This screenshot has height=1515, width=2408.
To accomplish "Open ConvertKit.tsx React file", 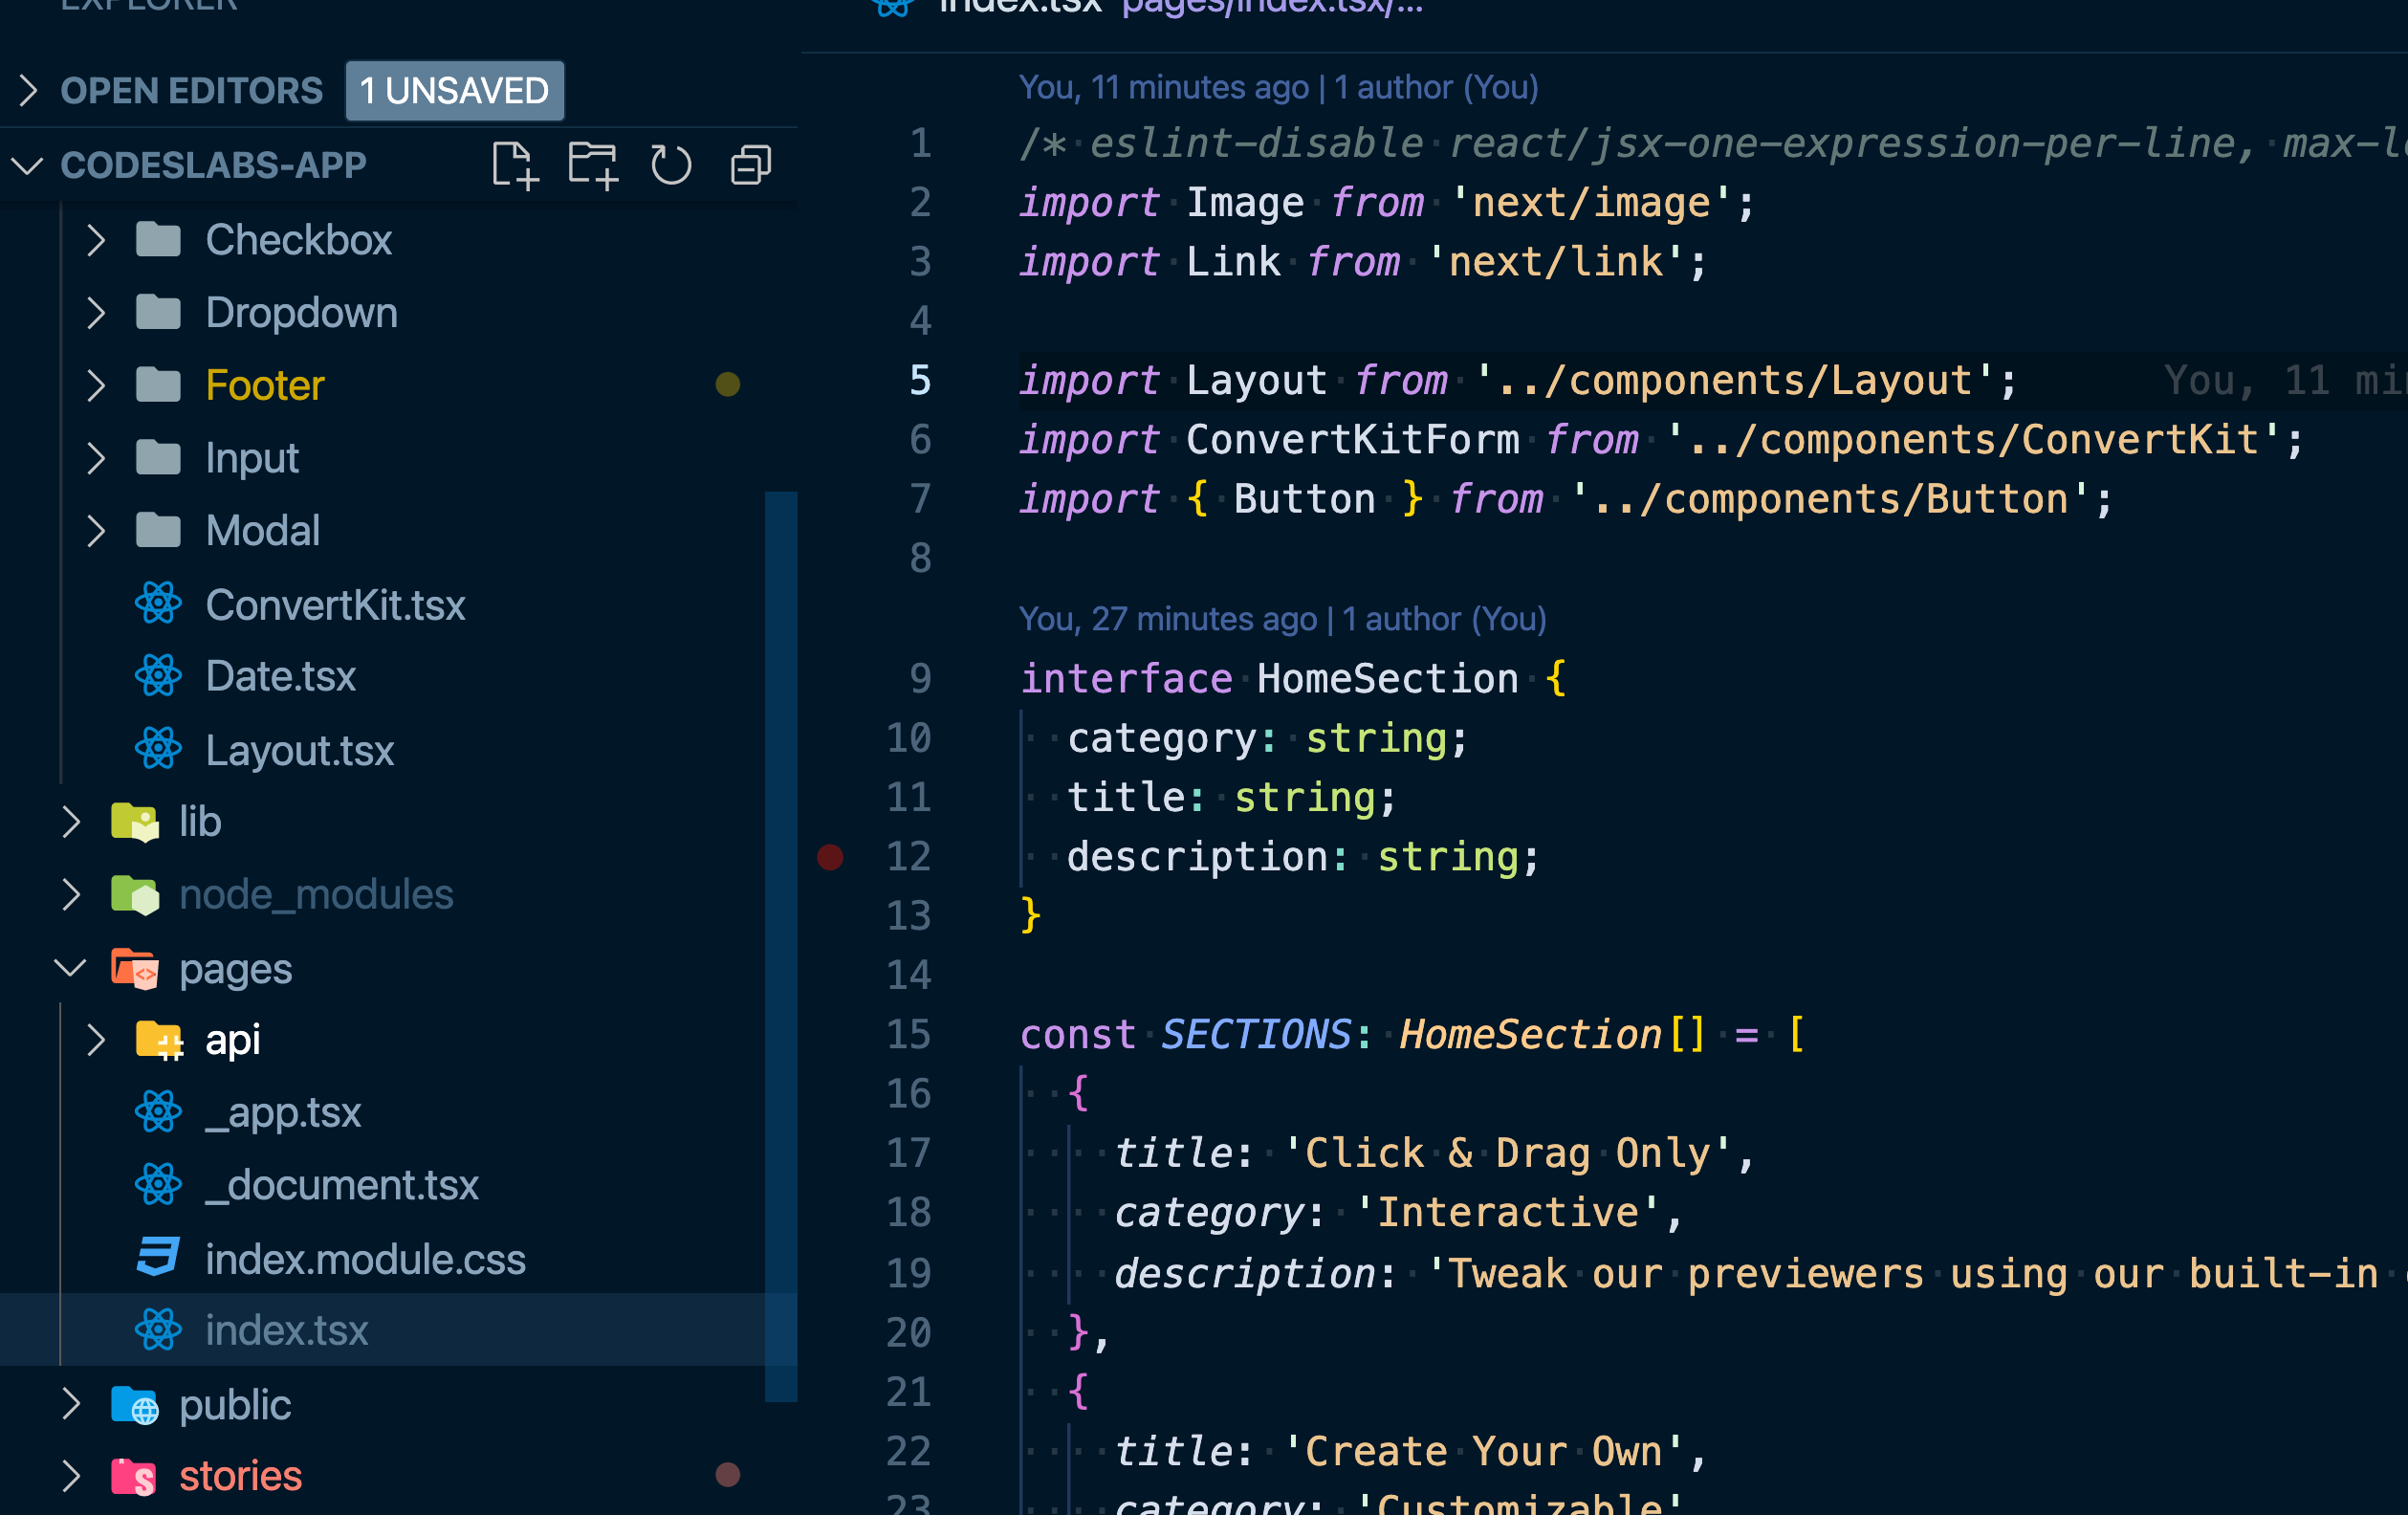I will [334, 605].
